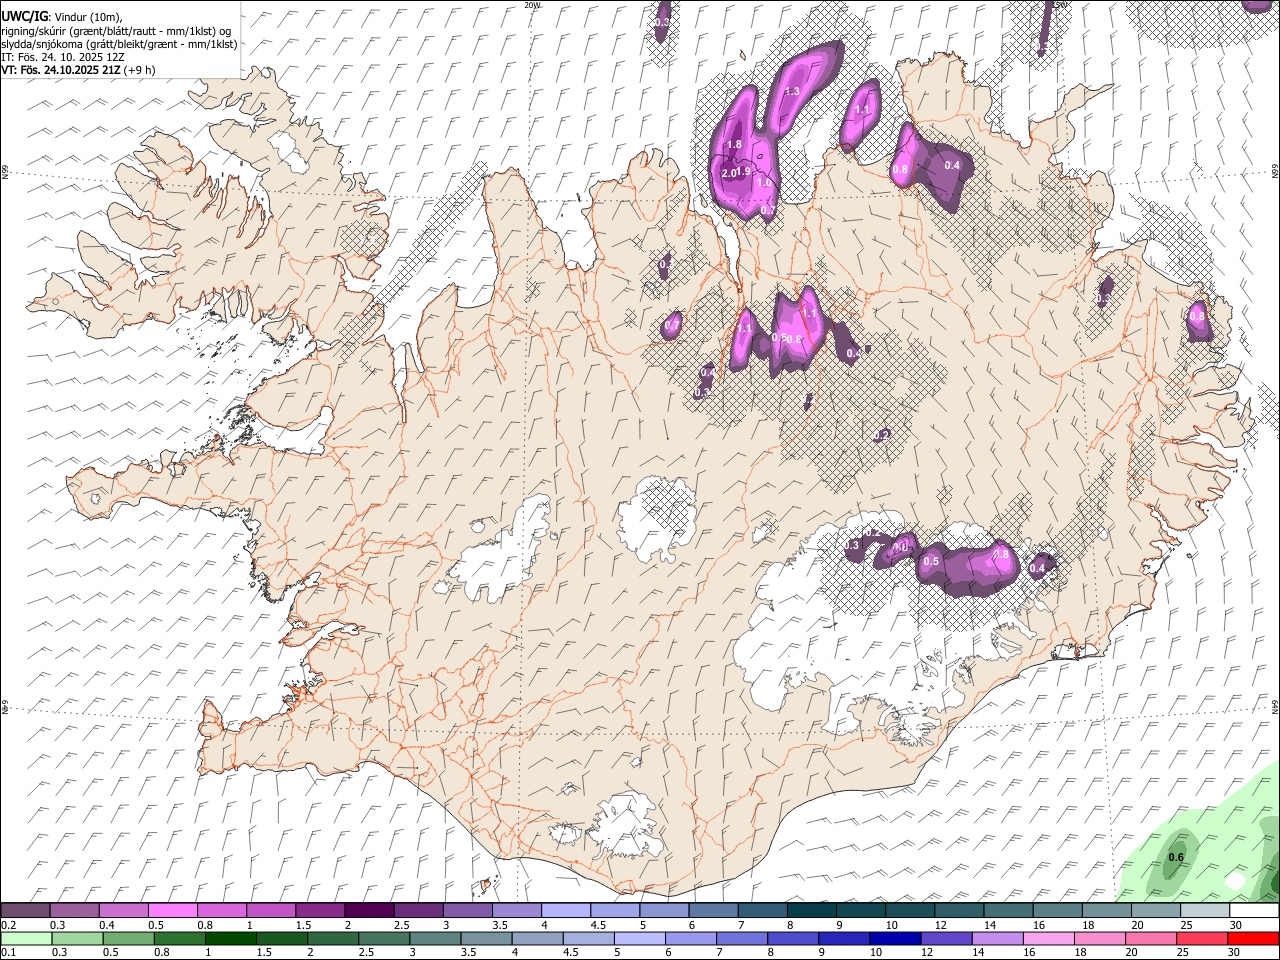Click the upper legend label '0.2'
Viewport: 1280px width, 960px height.
tap(7, 925)
